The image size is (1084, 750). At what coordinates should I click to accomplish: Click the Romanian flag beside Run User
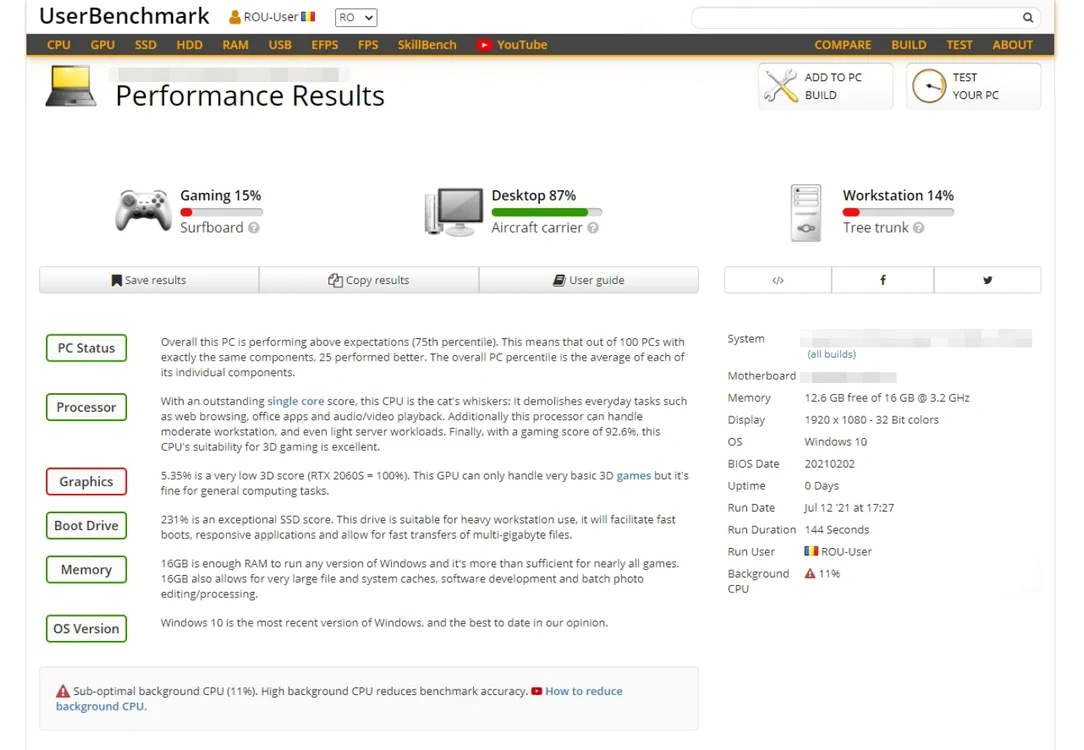(x=811, y=552)
